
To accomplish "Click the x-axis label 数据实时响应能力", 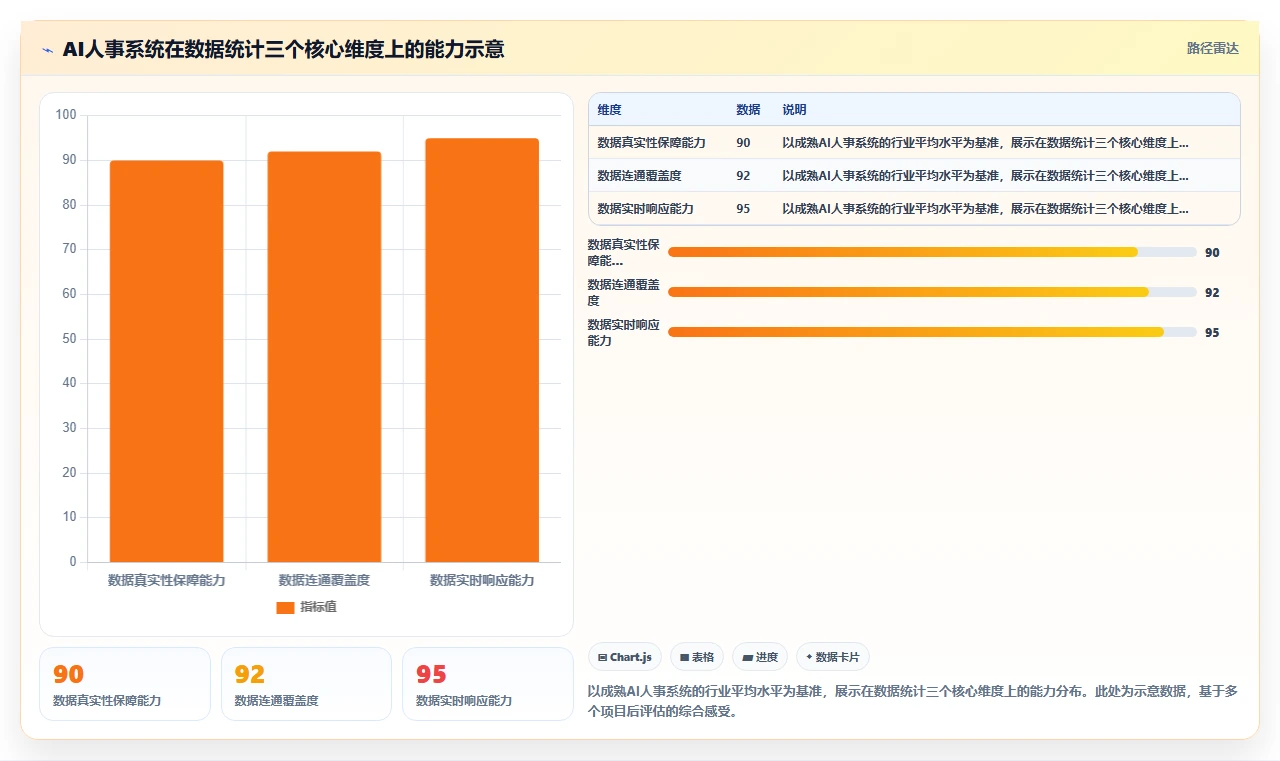I will (x=482, y=580).
